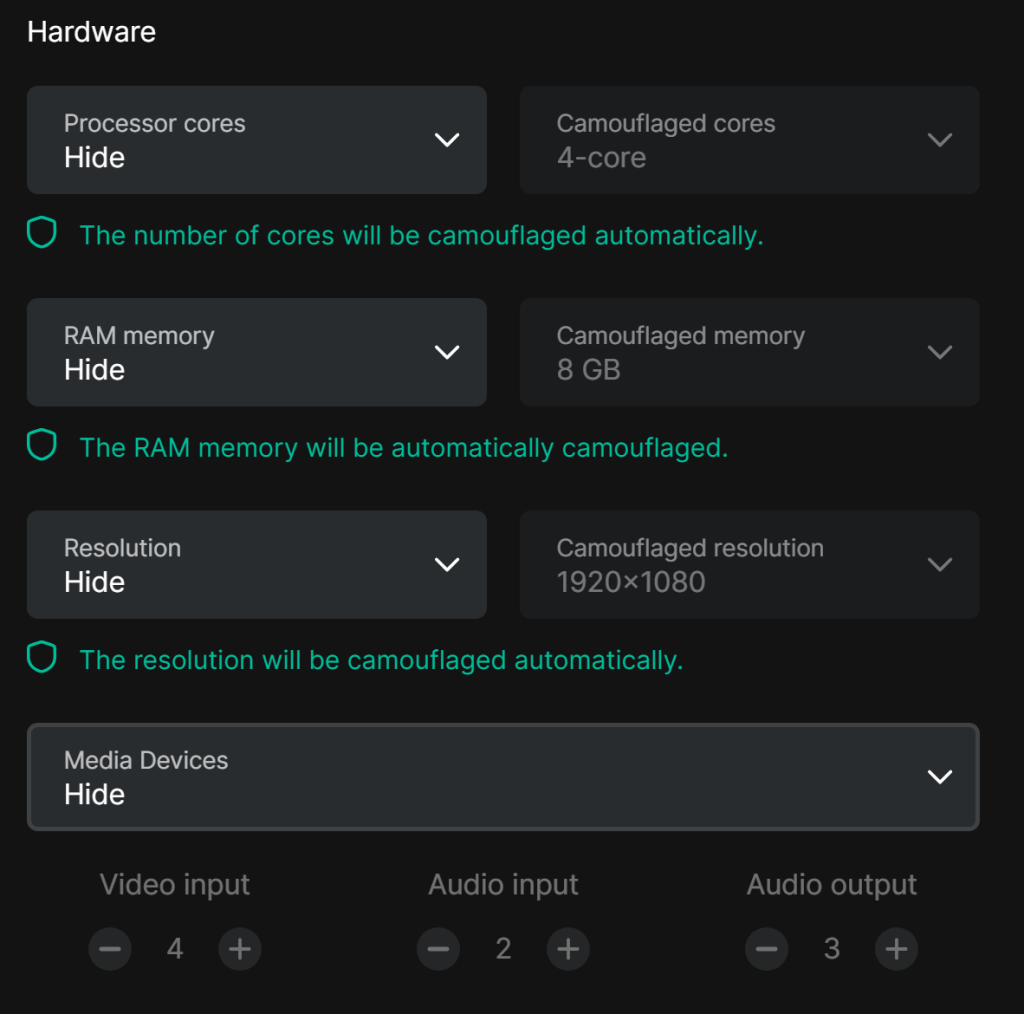Open the RAM memory dropdown
Viewport: 1024px width, 1014px height.
coord(257,352)
